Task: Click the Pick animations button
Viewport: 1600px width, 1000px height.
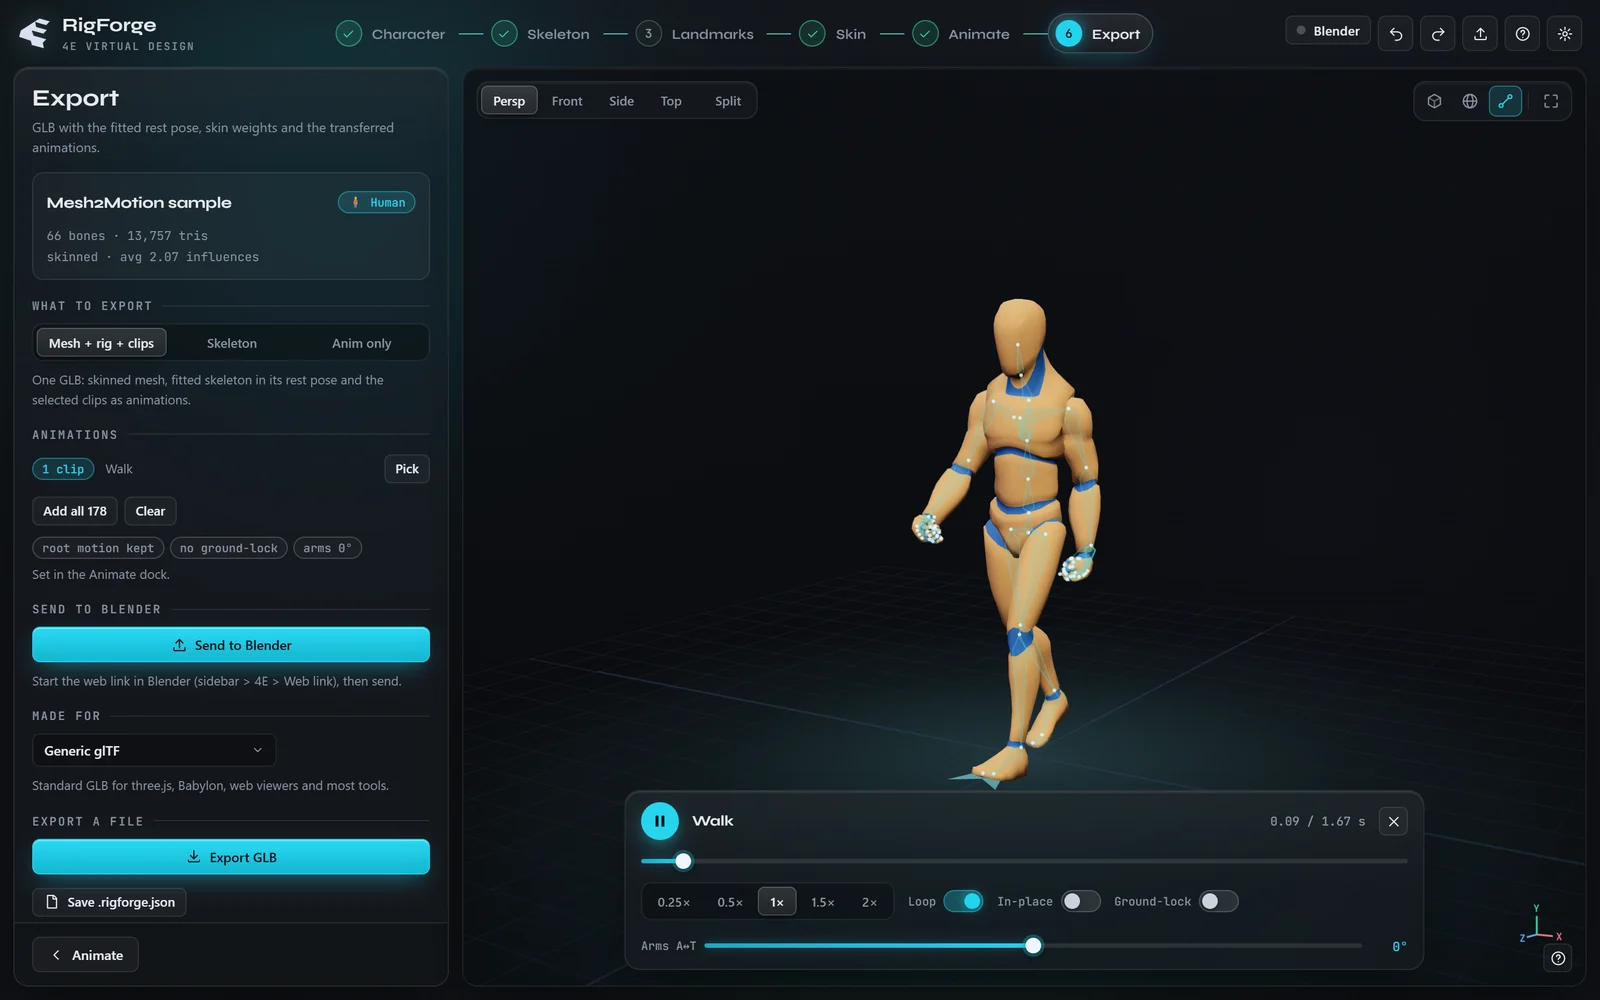Action: pyautogui.click(x=407, y=469)
